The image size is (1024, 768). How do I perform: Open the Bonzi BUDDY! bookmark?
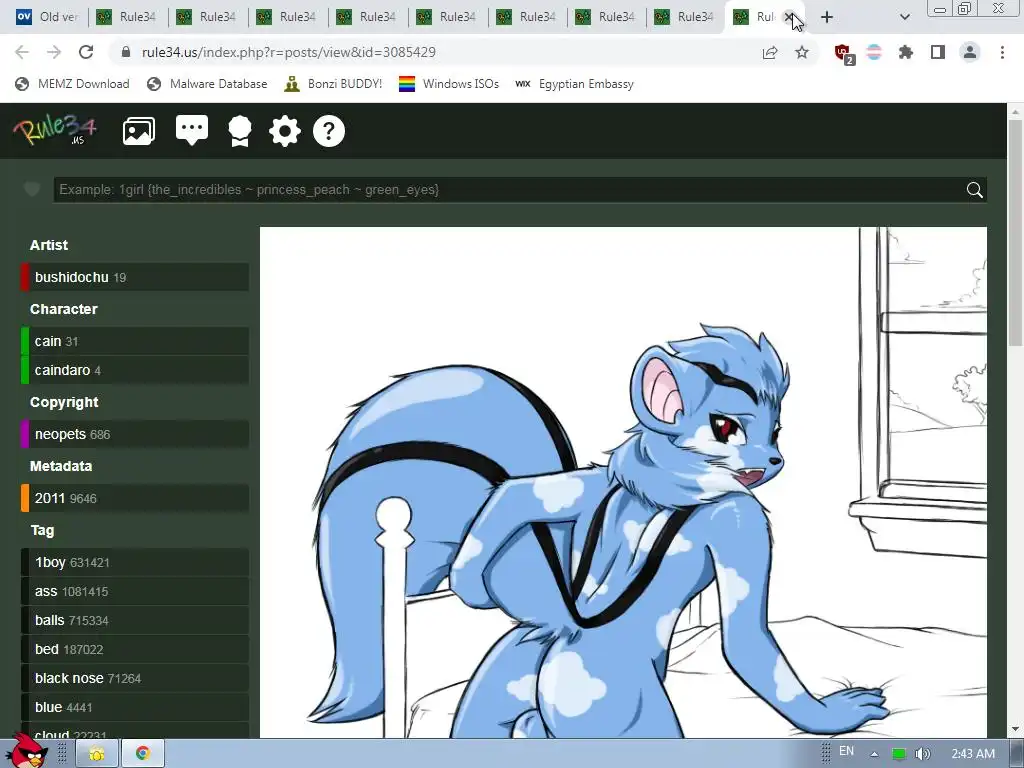tap(334, 84)
